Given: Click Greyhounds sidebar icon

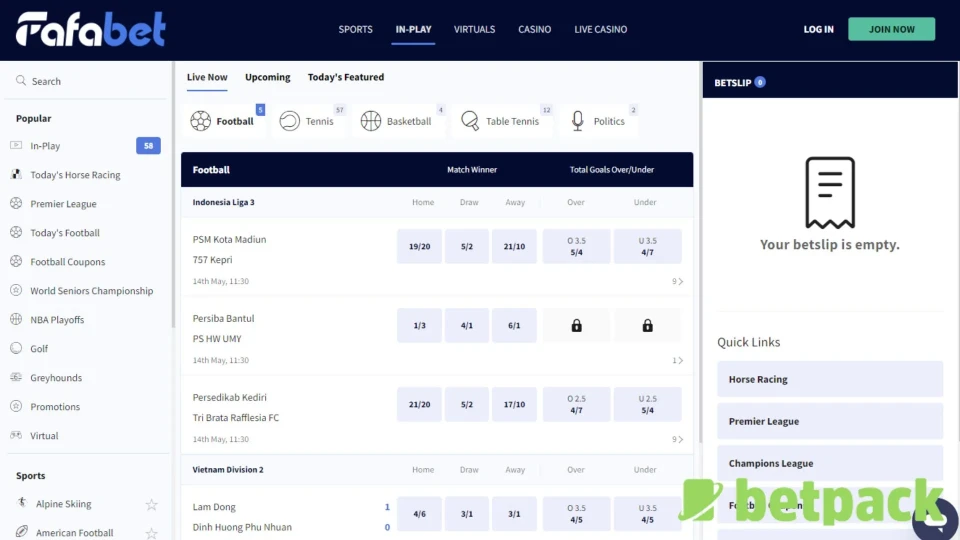Looking at the screenshot, I should tap(16, 377).
